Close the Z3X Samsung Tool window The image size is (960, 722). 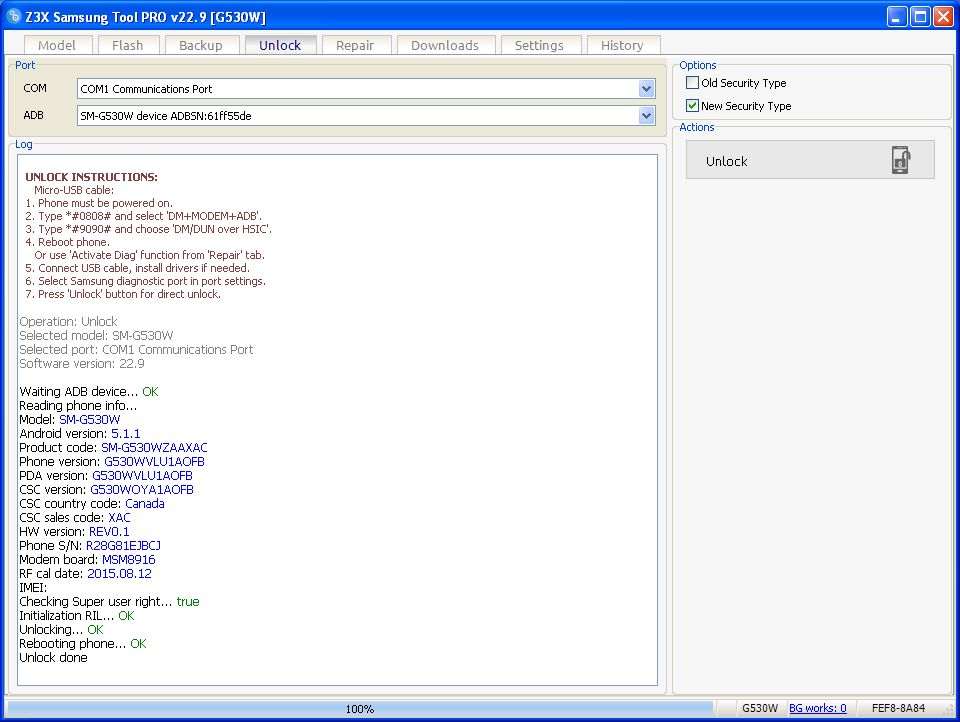click(x=943, y=17)
